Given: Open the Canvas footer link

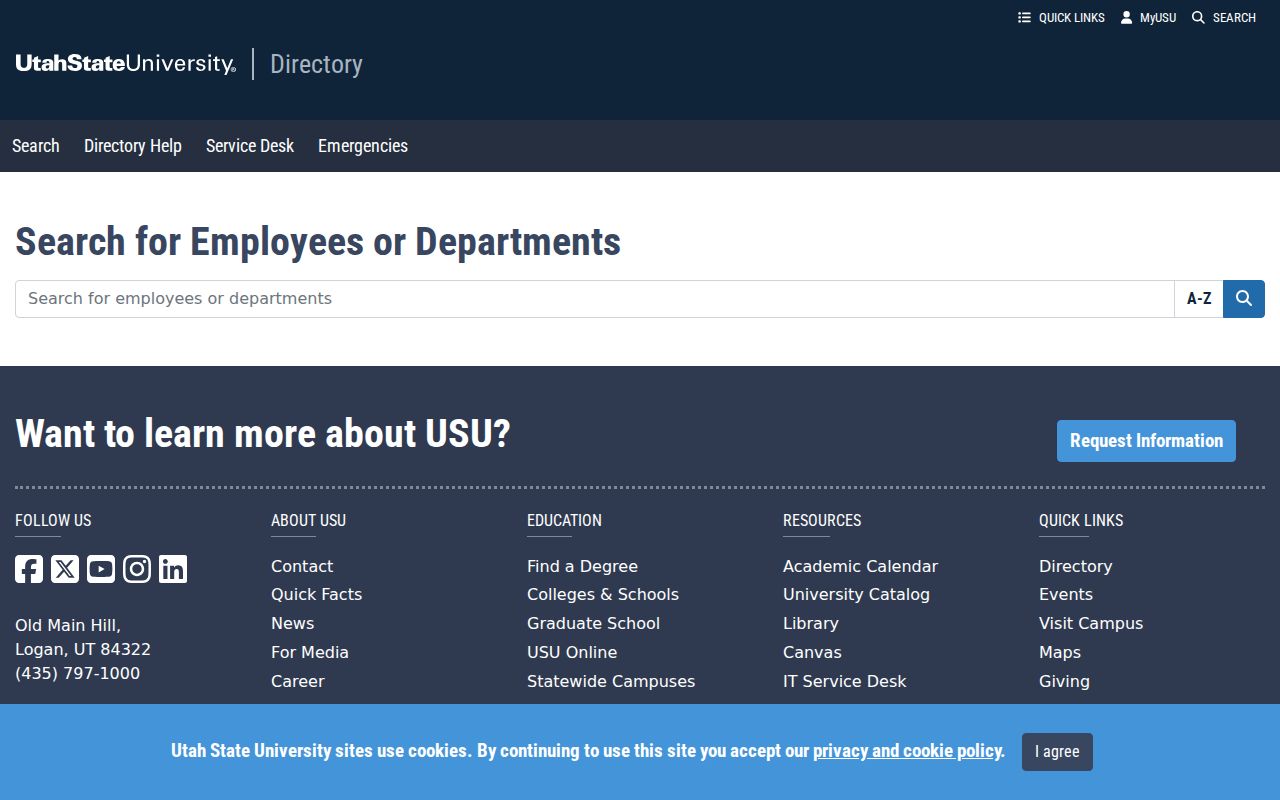Looking at the screenshot, I should (812, 652).
